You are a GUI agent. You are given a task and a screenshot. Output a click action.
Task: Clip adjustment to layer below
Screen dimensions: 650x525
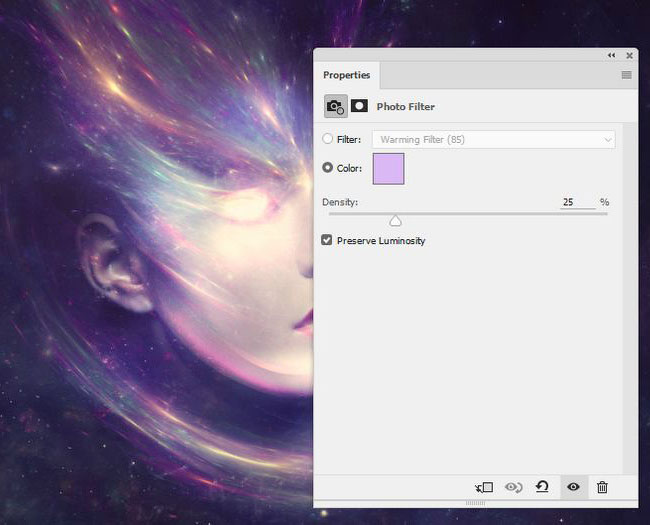[x=484, y=487]
